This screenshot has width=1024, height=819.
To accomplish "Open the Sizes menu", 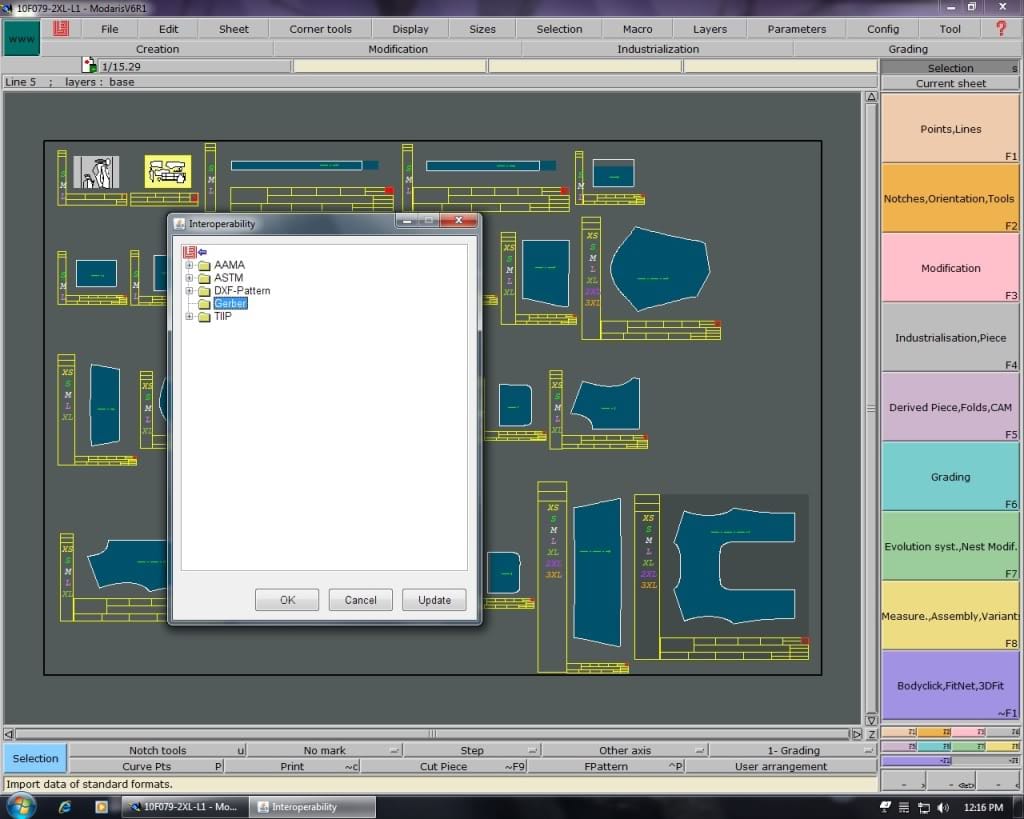I will pos(483,29).
